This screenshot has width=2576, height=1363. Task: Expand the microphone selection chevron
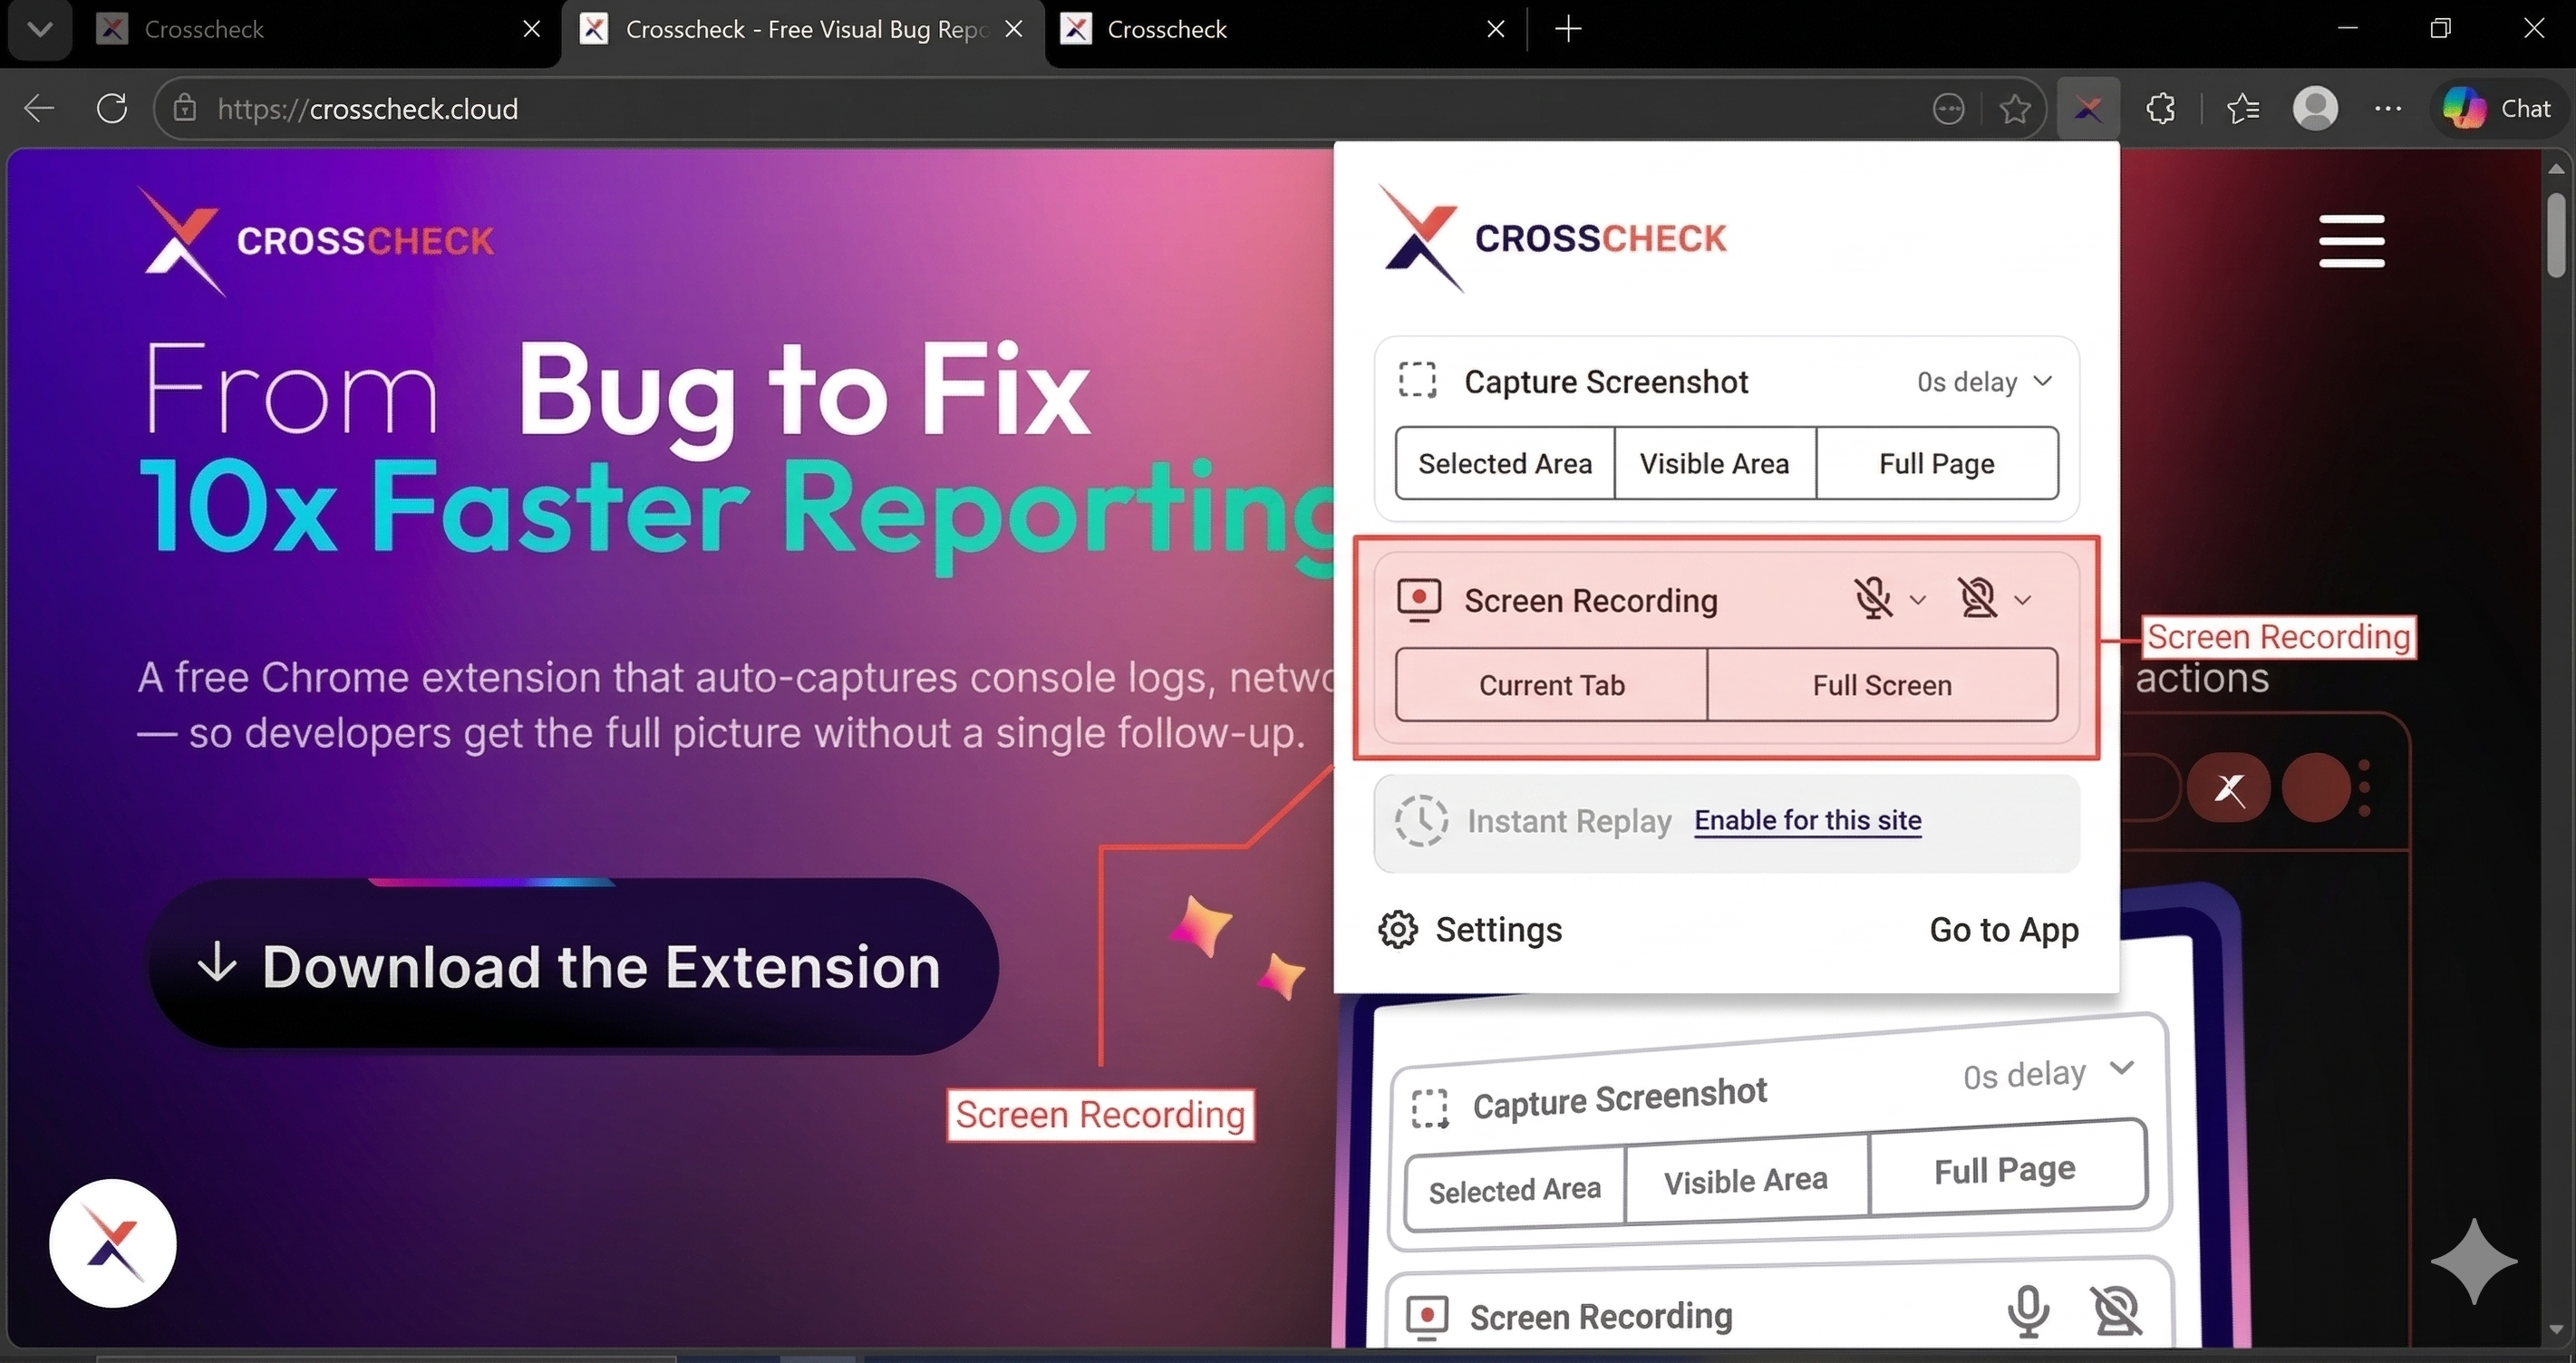[1917, 600]
